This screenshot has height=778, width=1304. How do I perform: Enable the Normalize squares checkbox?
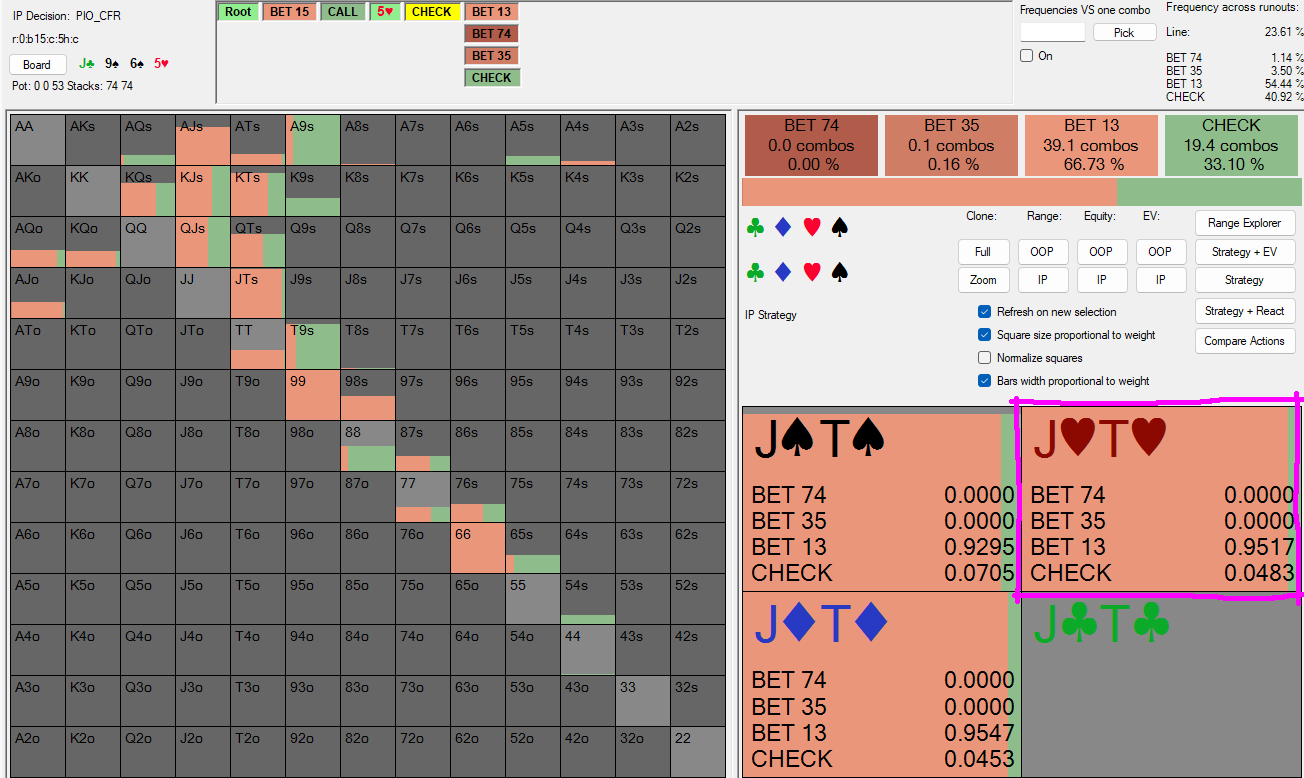click(985, 358)
